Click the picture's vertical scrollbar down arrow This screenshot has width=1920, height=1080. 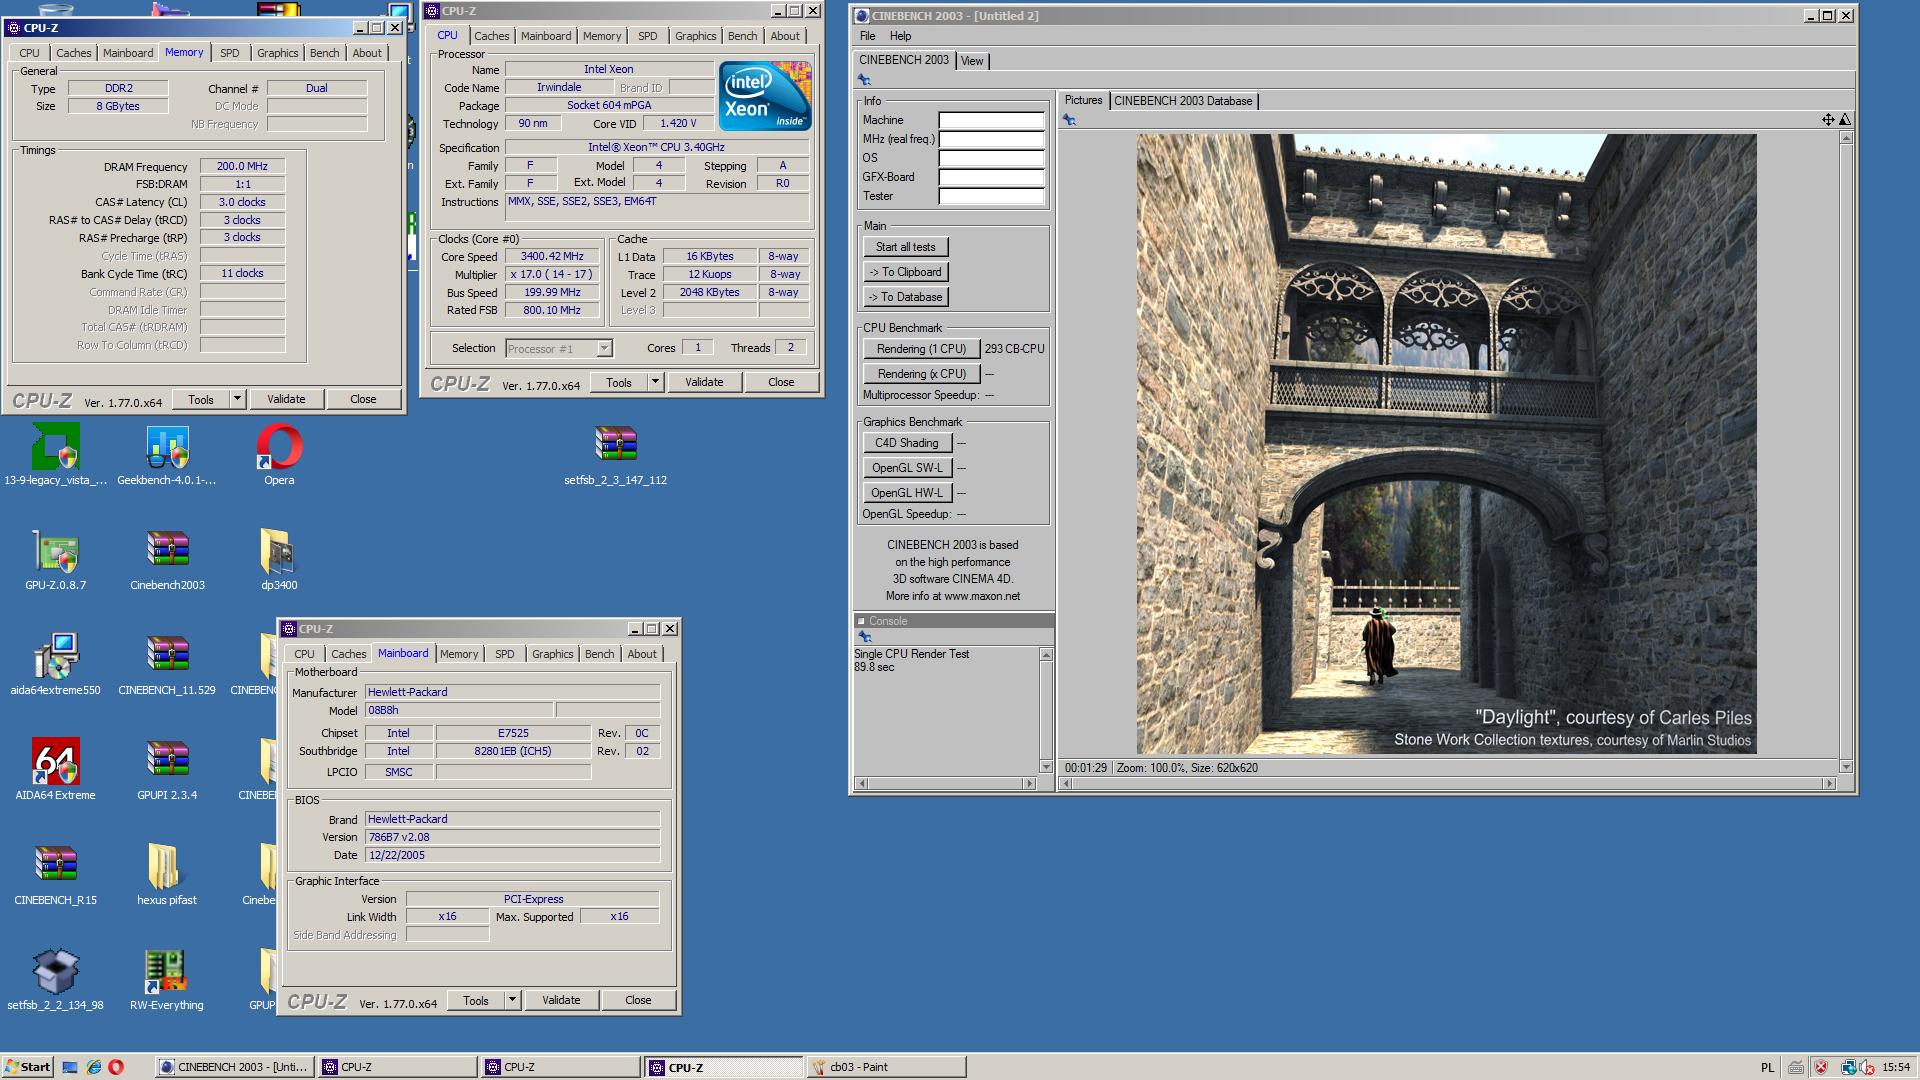(x=1846, y=767)
